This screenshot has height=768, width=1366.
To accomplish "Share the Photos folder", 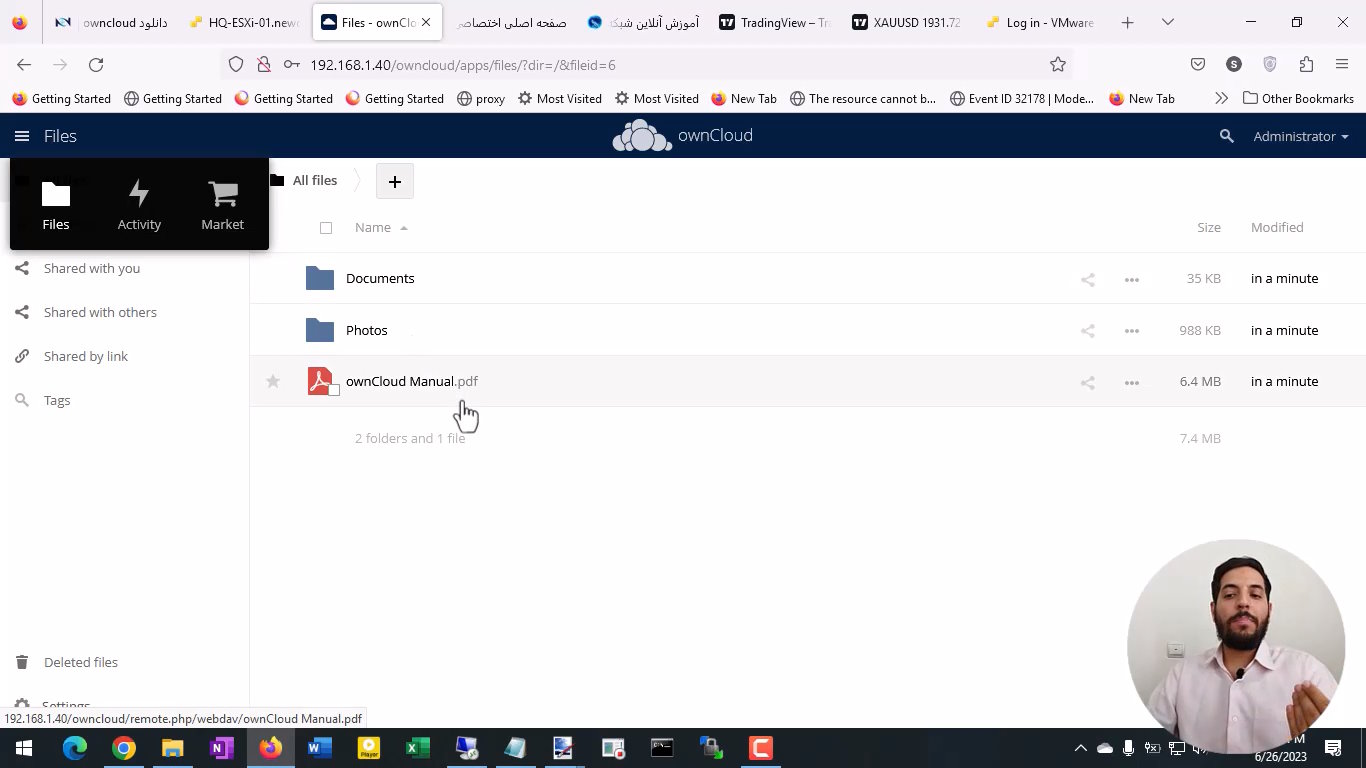I will [x=1088, y=331].
